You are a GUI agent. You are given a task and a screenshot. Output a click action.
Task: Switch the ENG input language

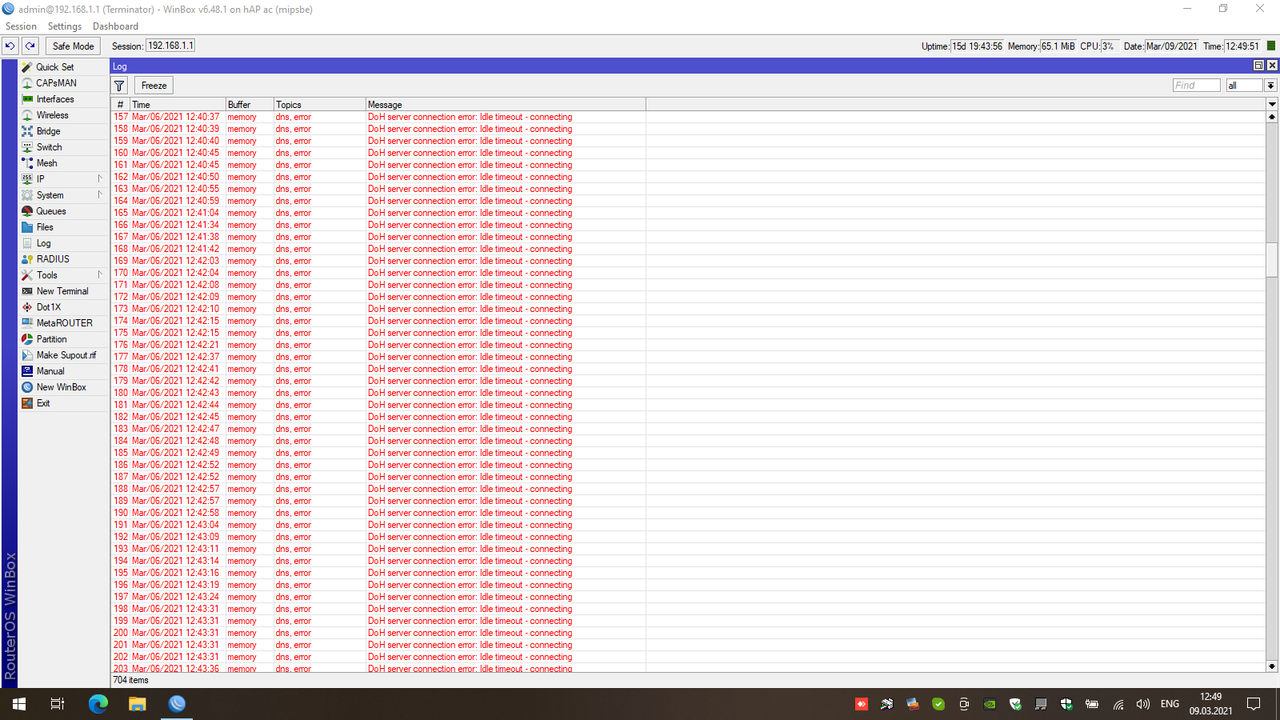(1170, 704)
